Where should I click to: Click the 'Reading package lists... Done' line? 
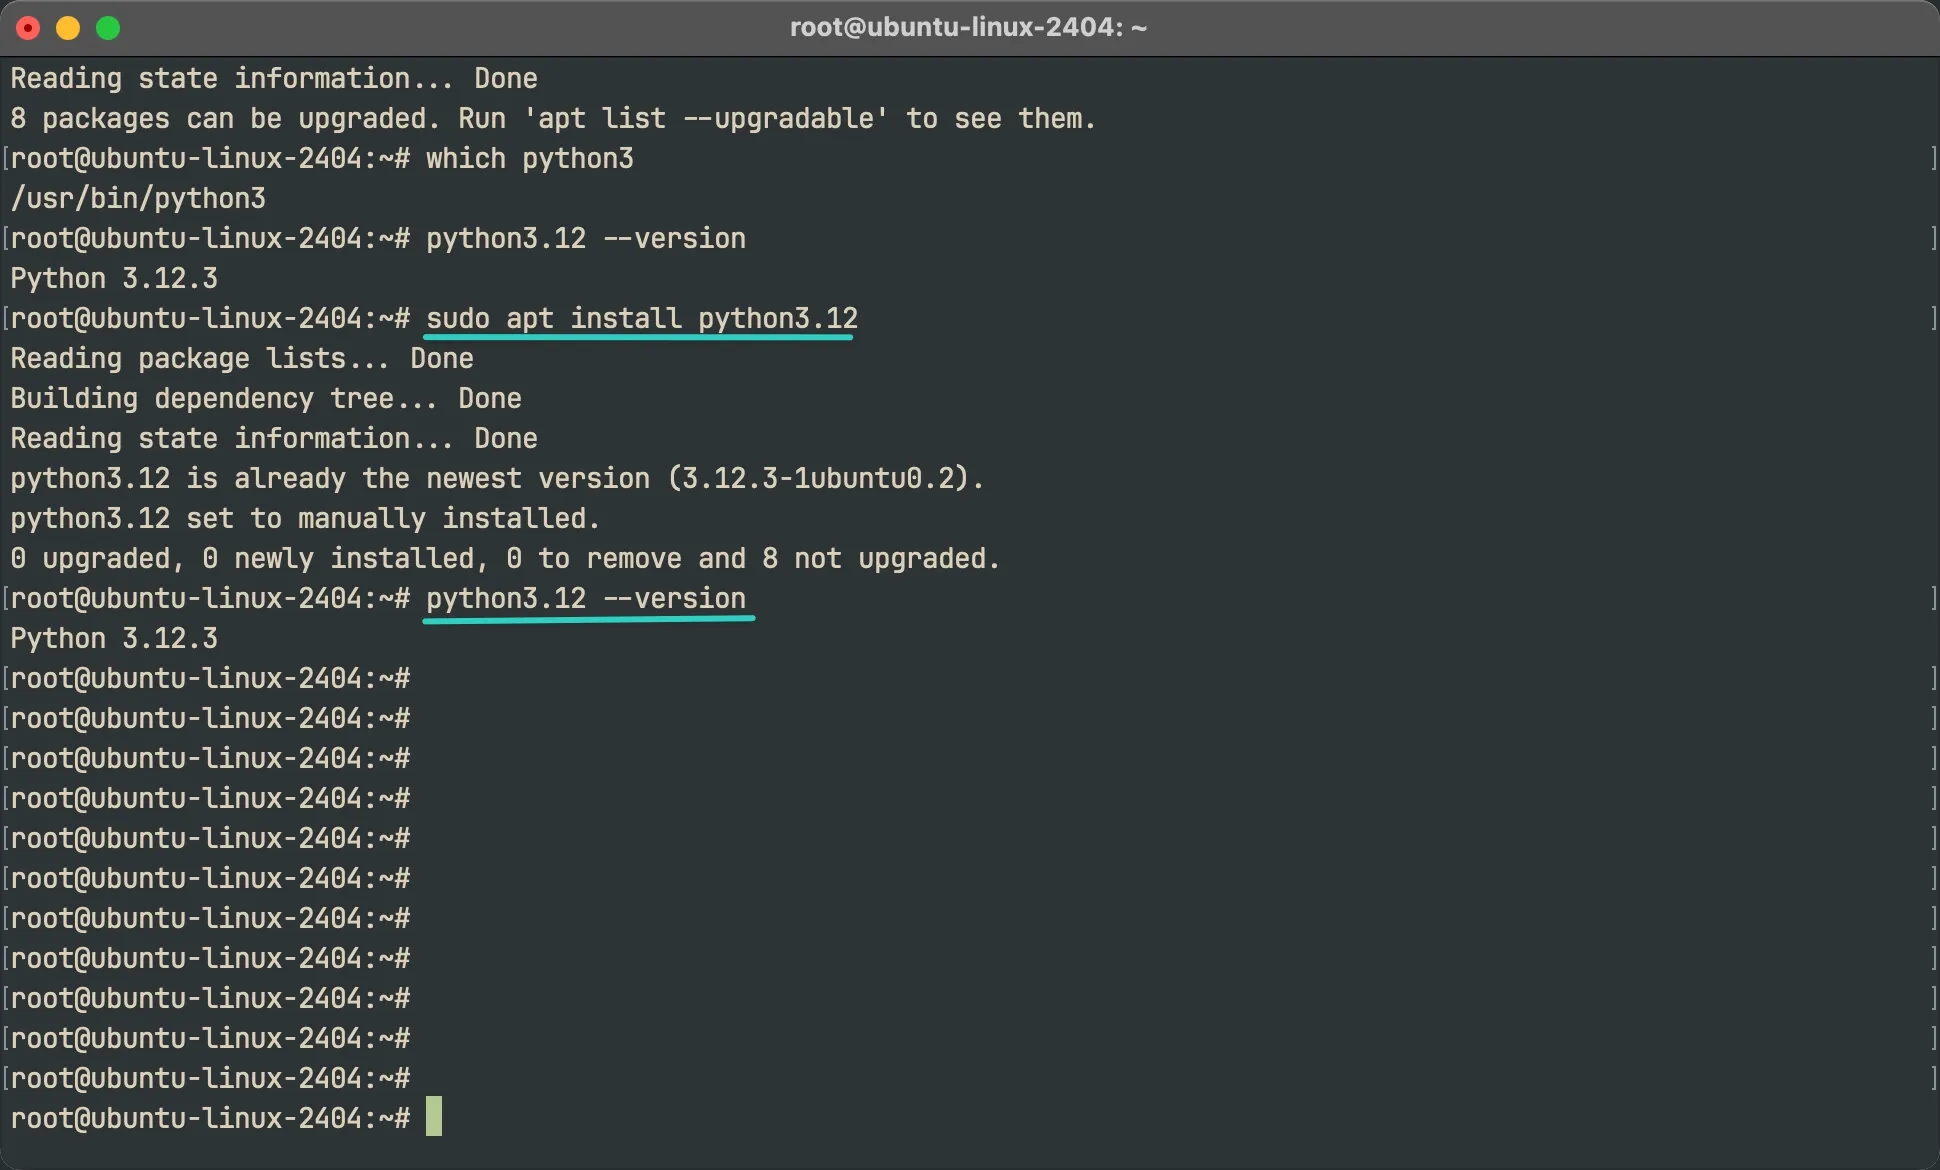click(x=242, y=358)
